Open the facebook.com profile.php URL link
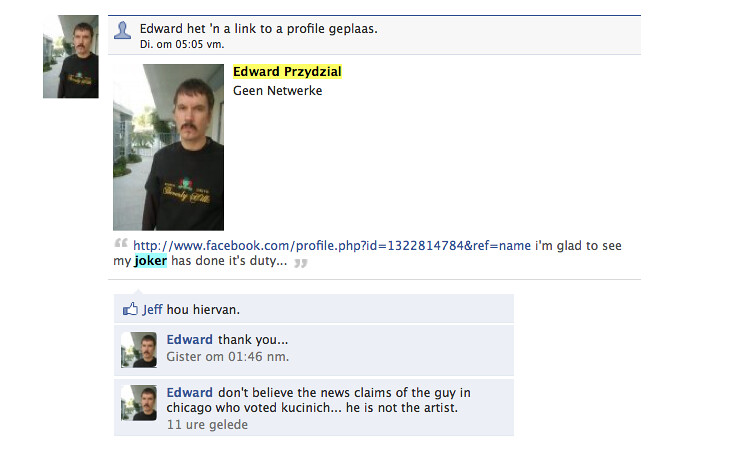This screenshot has width=747, height=454. coord(332,245)
